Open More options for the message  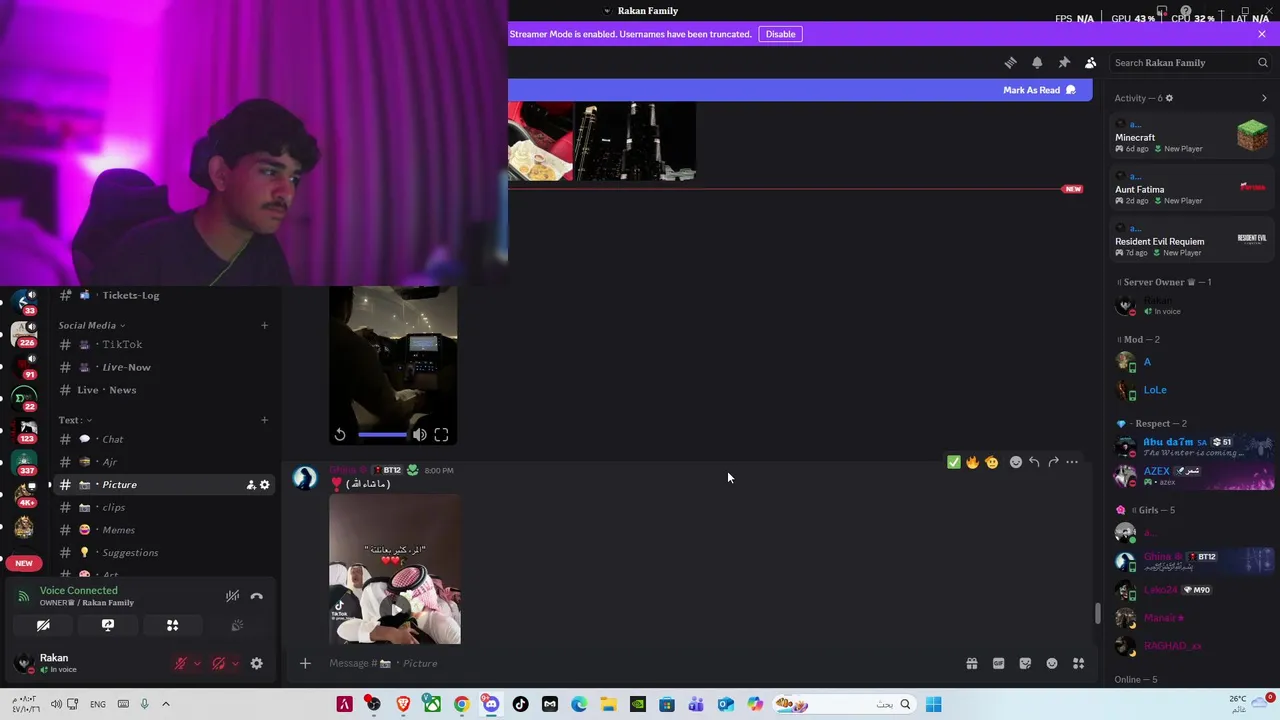(x=1072, y=462)
